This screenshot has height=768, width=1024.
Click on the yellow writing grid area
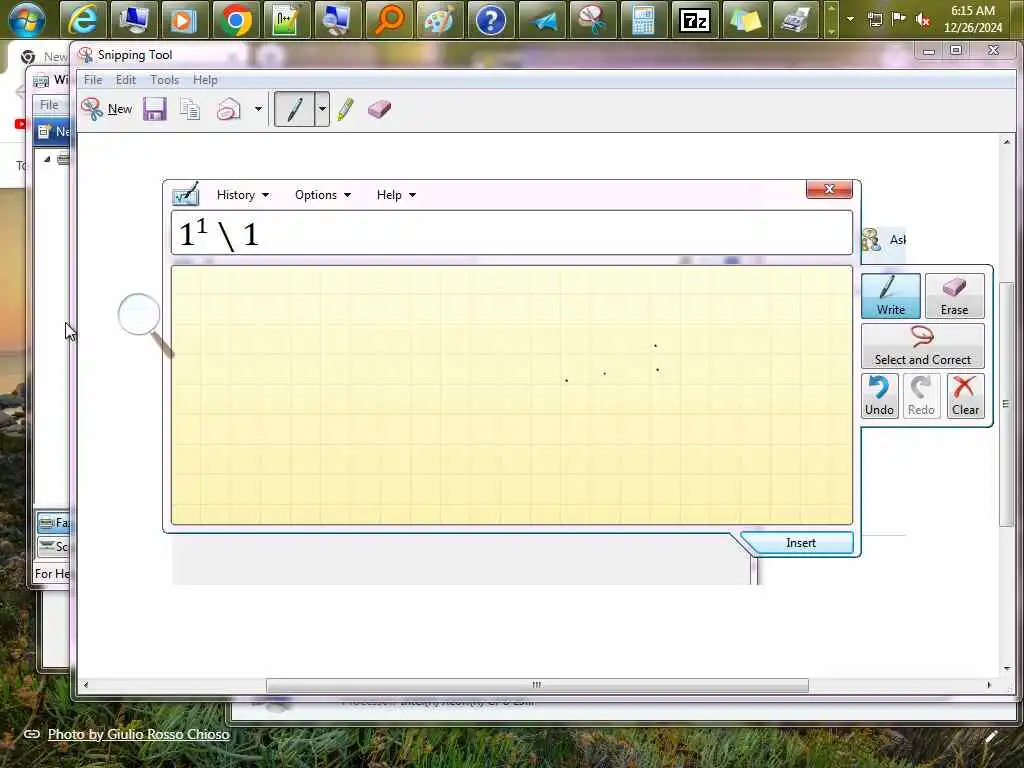[512, 395]
